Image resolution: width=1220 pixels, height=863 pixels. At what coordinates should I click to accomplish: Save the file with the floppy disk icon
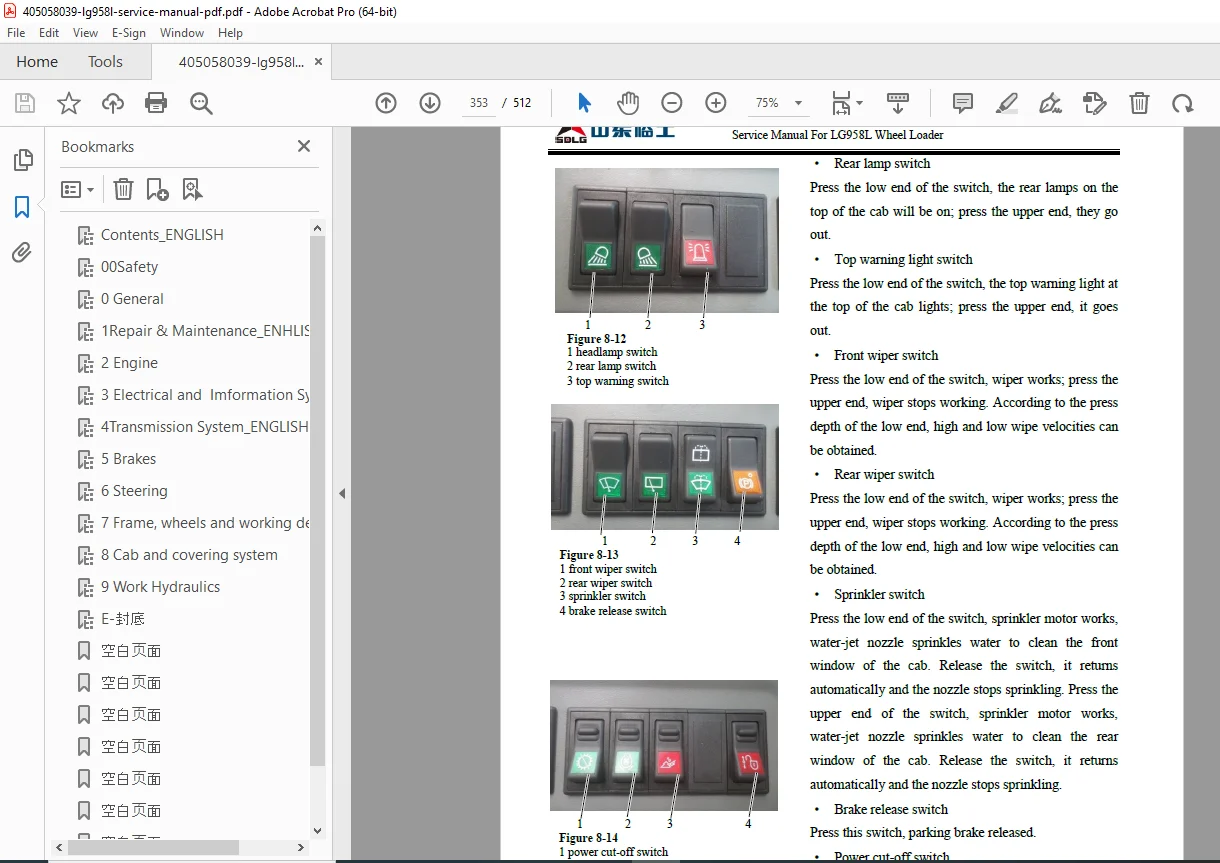tap(25, 103)
